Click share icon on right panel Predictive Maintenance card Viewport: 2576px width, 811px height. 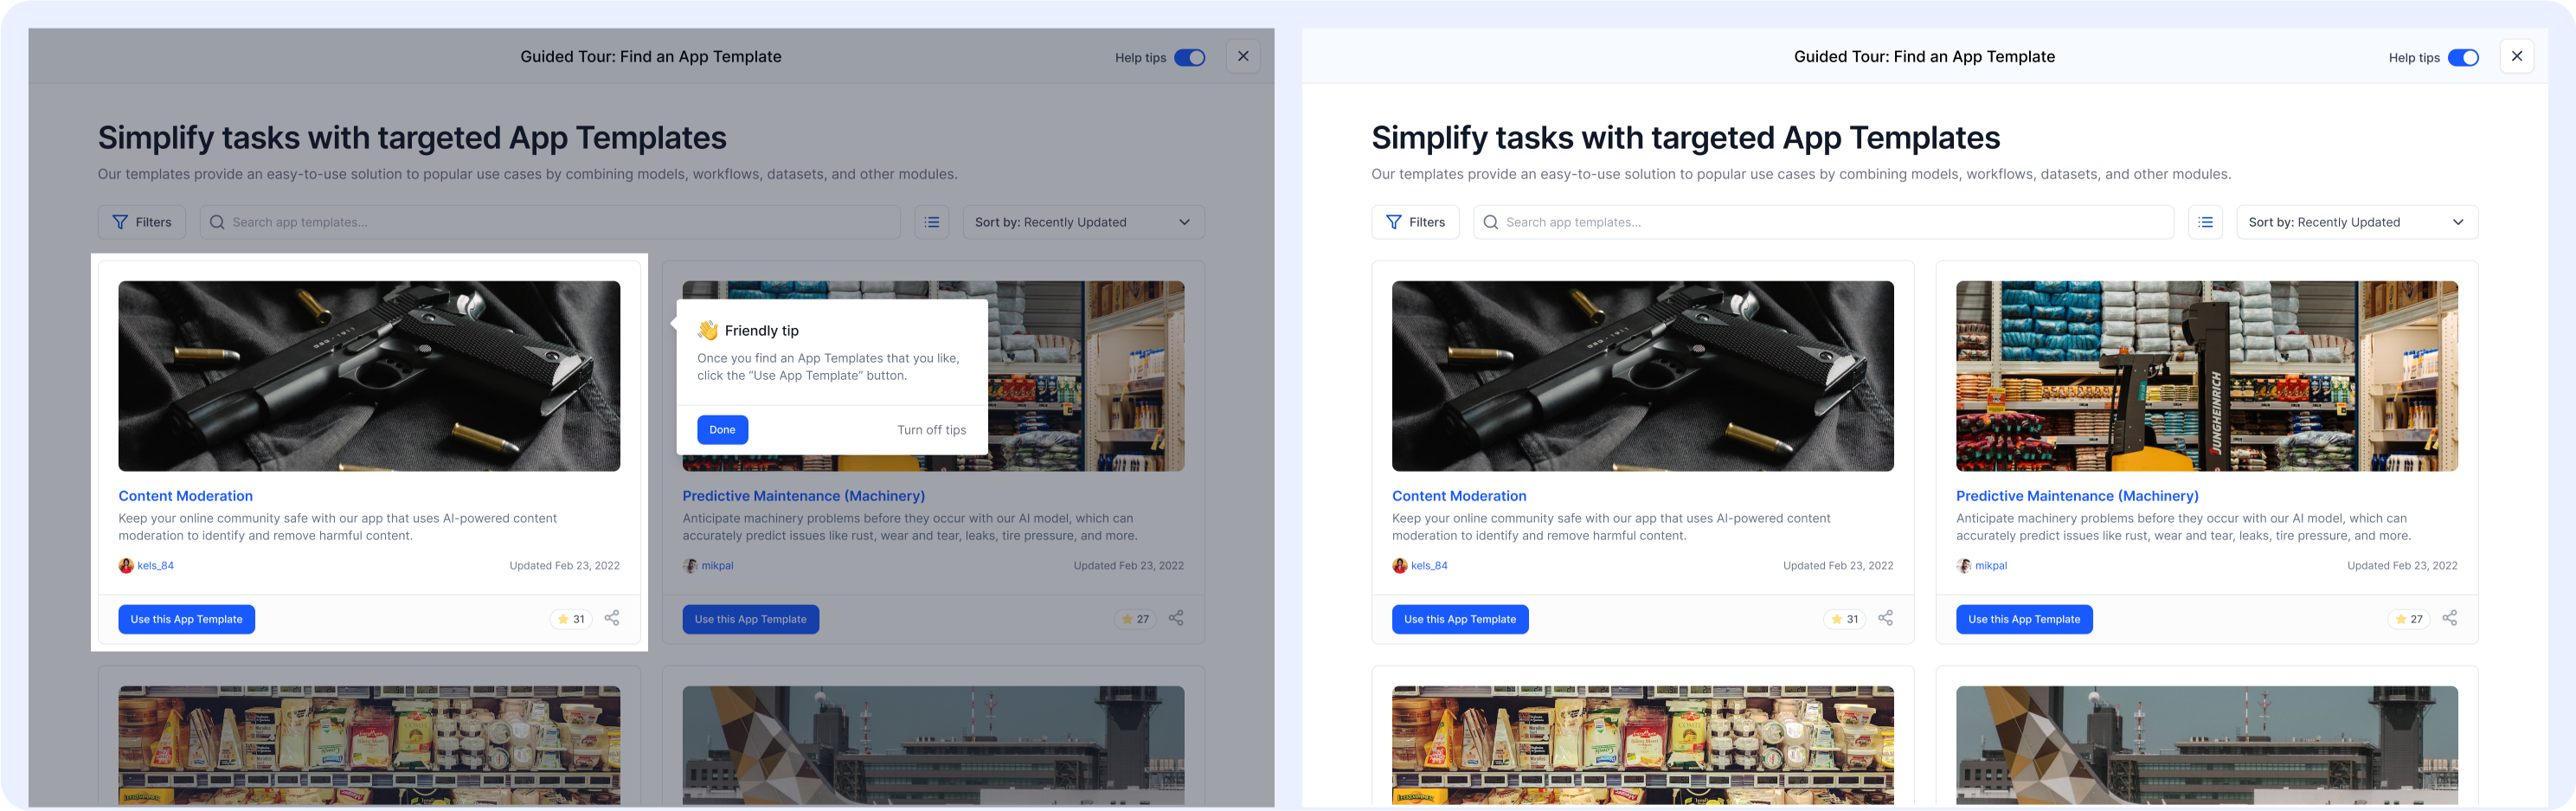[x=2450, y=619]
